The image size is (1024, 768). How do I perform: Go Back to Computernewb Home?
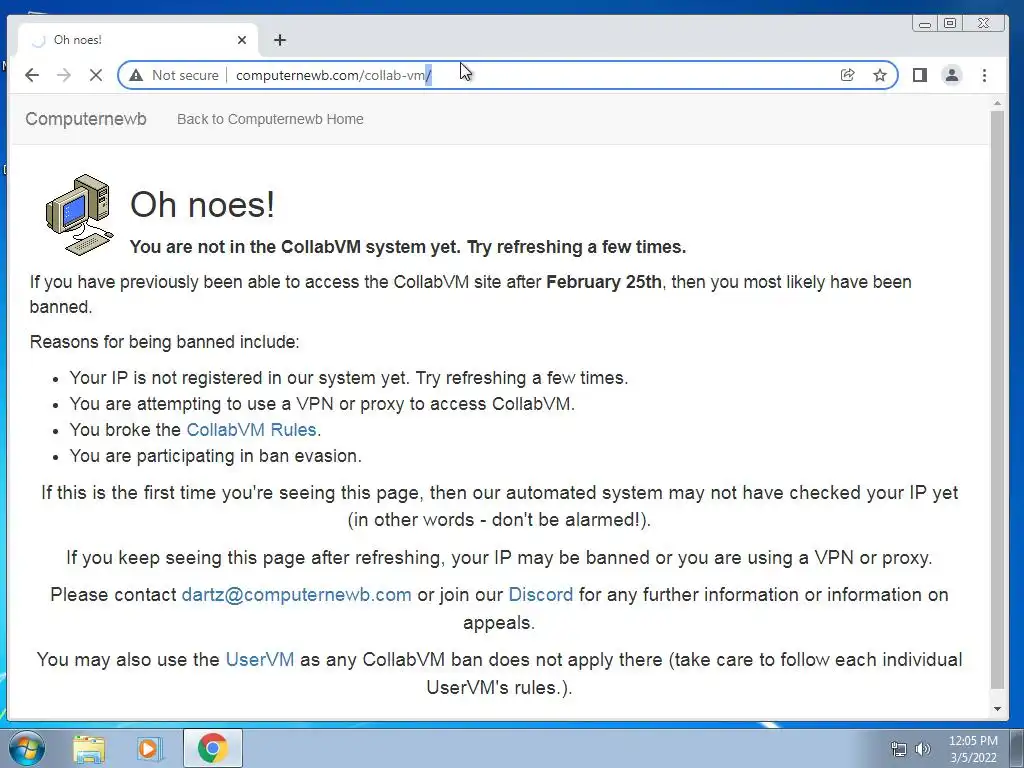pos(270,119)
